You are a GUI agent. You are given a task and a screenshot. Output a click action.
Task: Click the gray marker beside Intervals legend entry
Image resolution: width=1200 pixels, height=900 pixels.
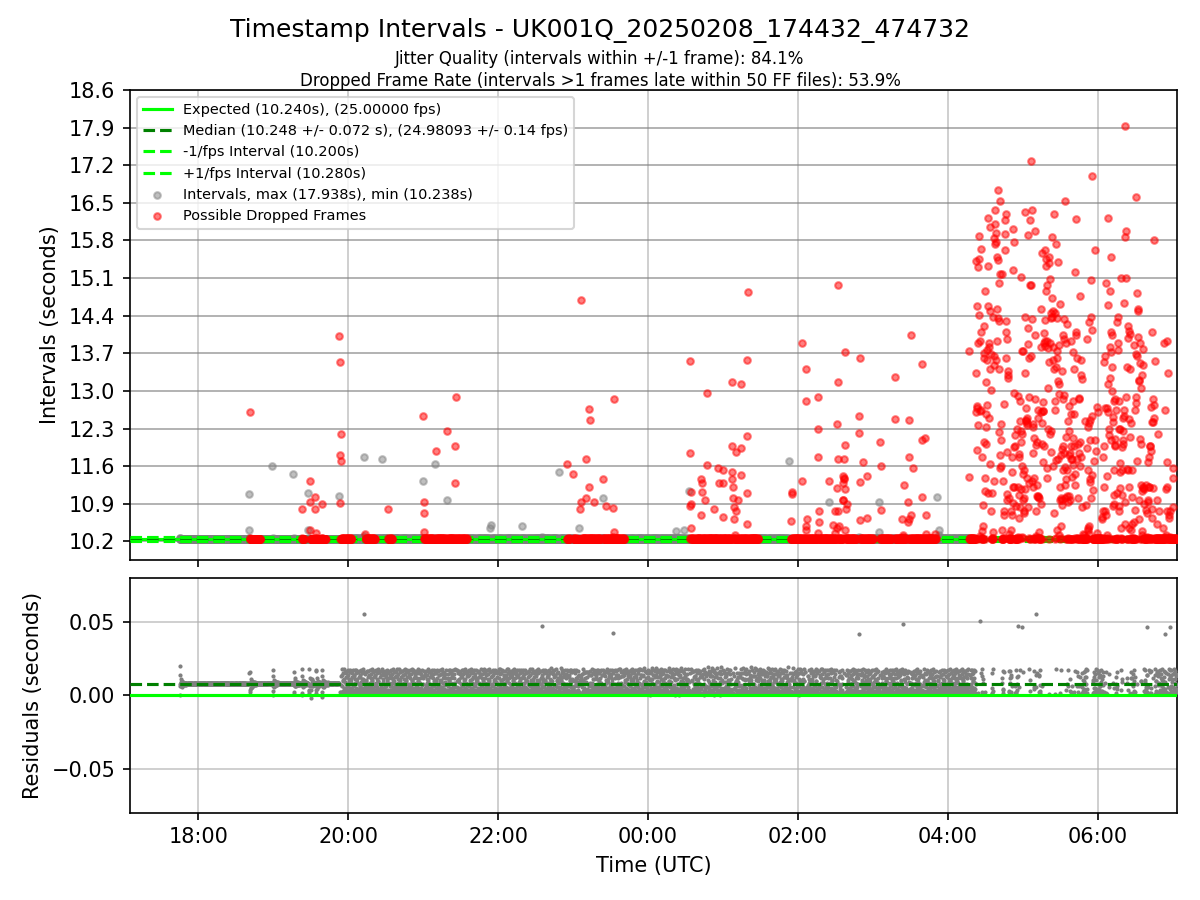coord(158,194)
